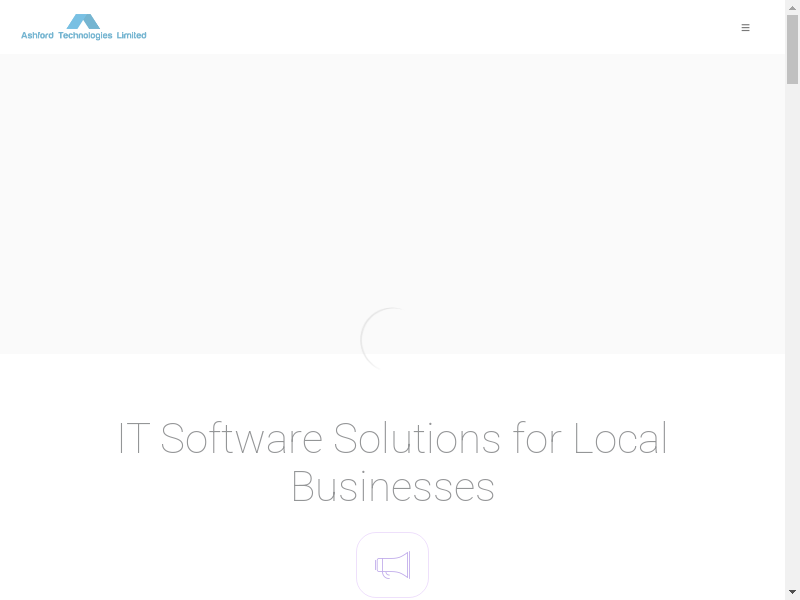The image size is (800, 600).
Task: Click the blue triangular Ashford logo mark
Action: [x=83, y=21]
